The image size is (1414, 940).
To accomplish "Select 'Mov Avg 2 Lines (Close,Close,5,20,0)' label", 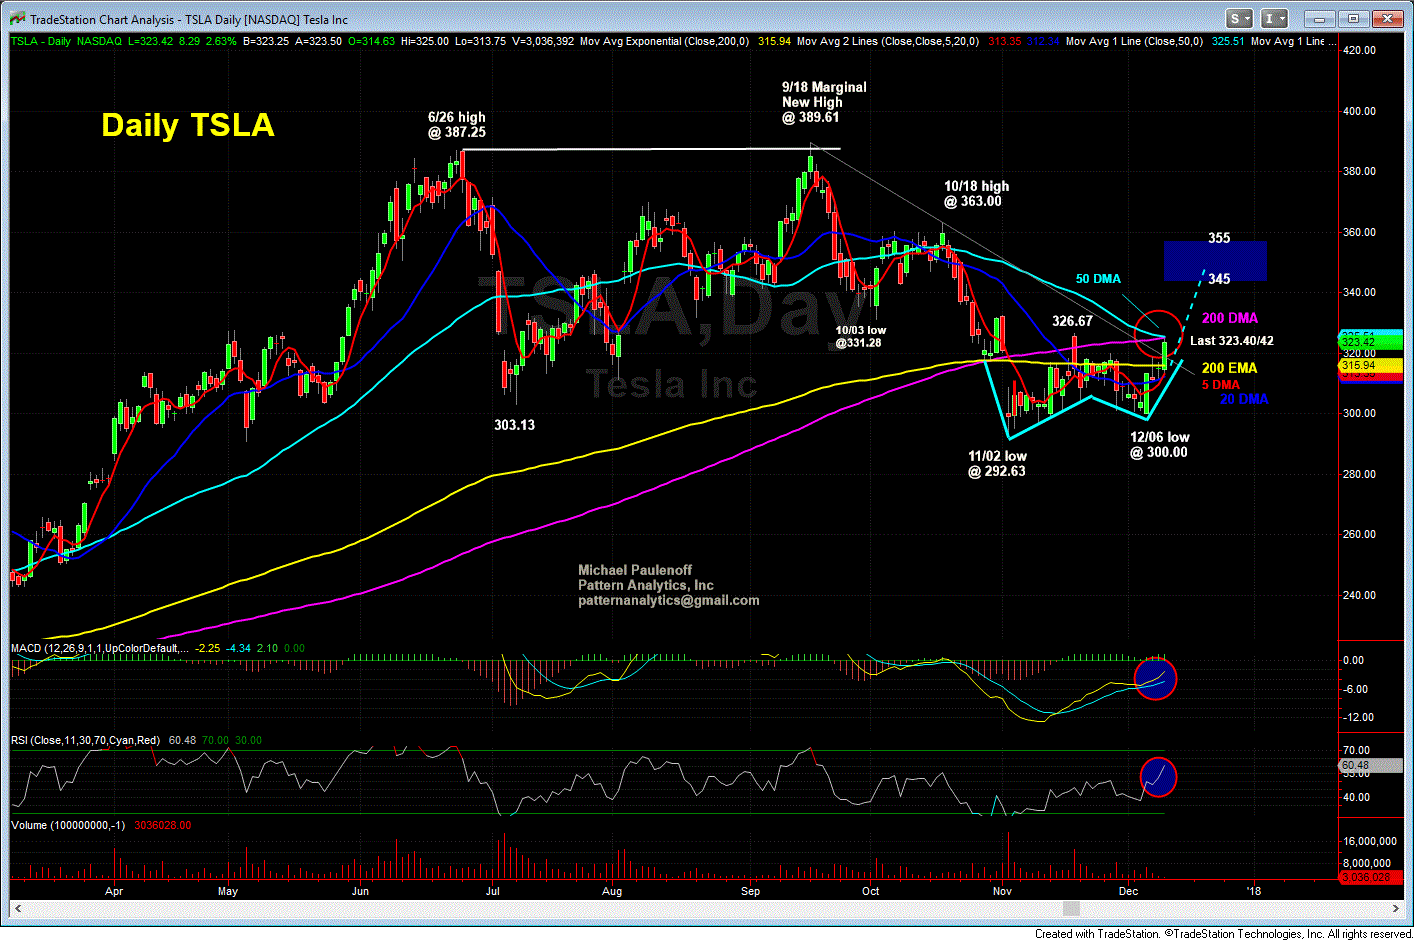I will [x=888, y=41].
